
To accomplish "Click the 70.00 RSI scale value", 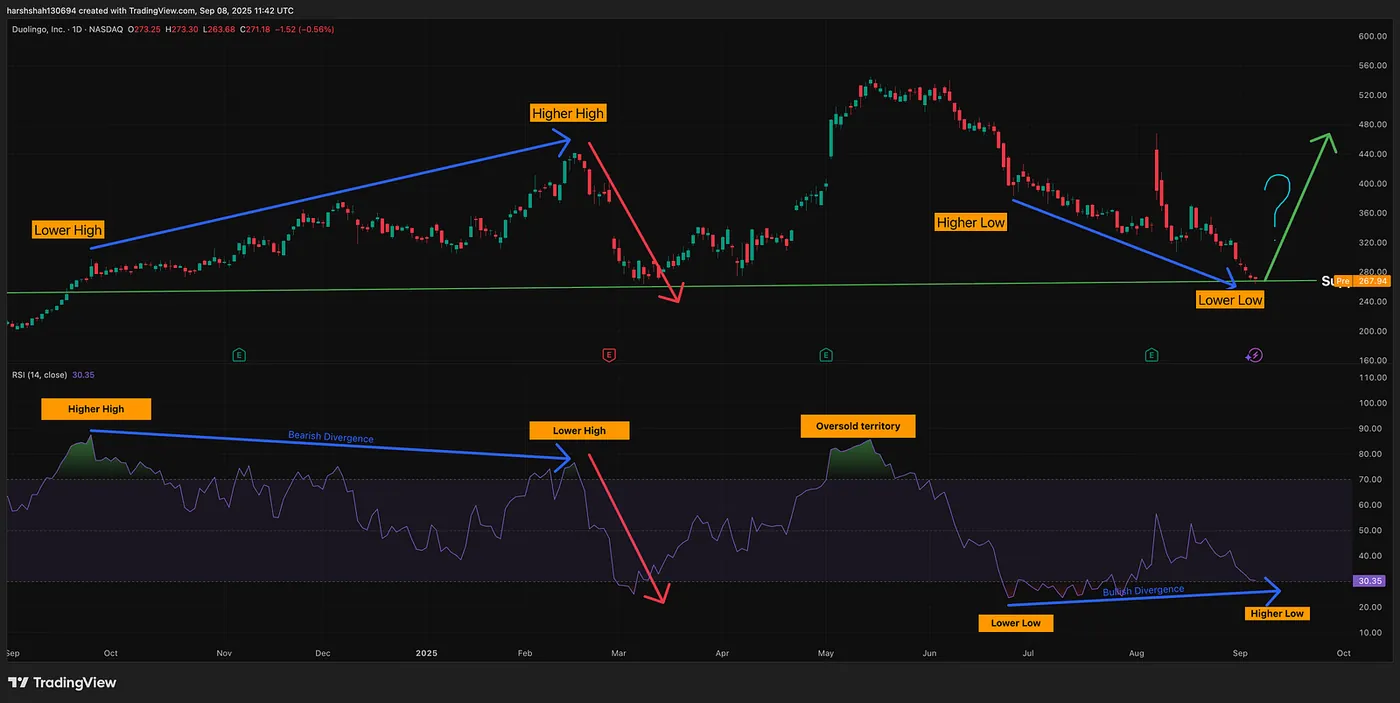I will [1371, 480].
